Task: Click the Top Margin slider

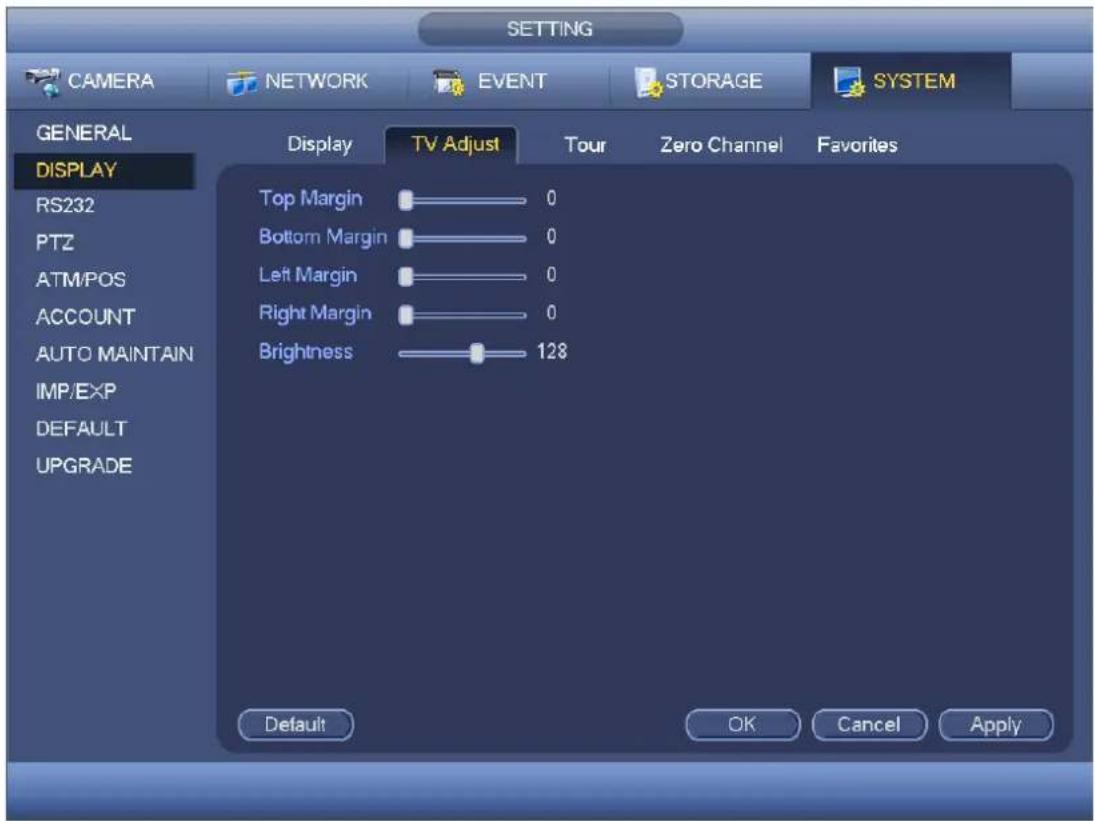Action: click(462, 200)
